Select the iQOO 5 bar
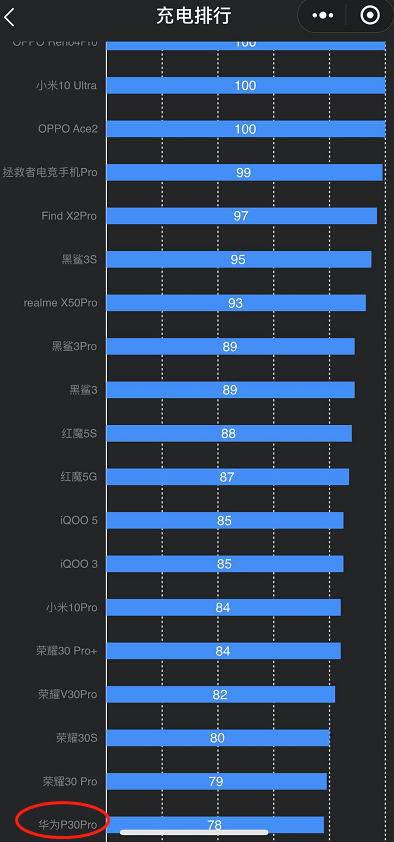394x842 pixels. click(225, 520)
